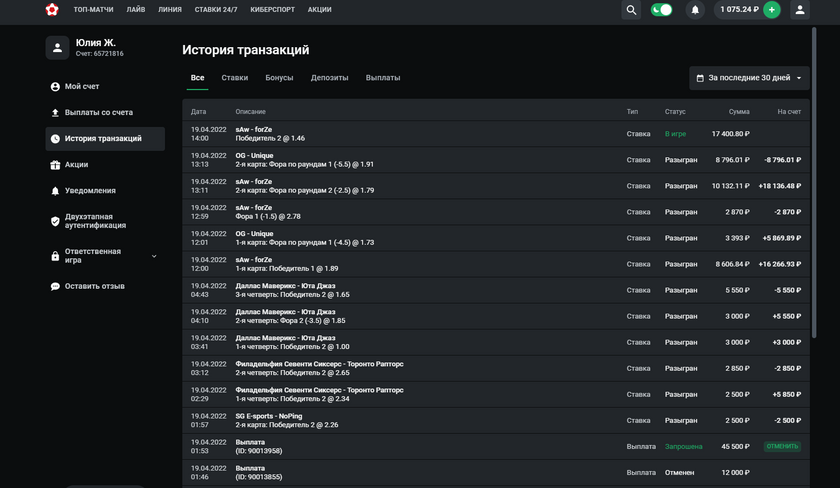Switch to the Ставки tab

click(x=234, y=78)
